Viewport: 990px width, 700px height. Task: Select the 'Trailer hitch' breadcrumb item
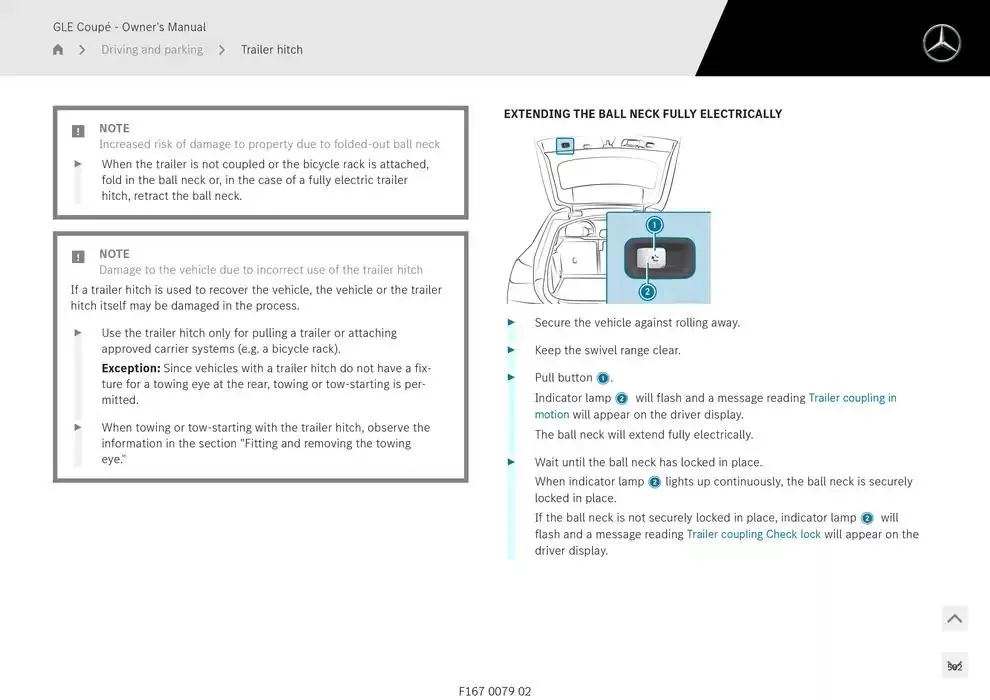click(x=271, y=49)
